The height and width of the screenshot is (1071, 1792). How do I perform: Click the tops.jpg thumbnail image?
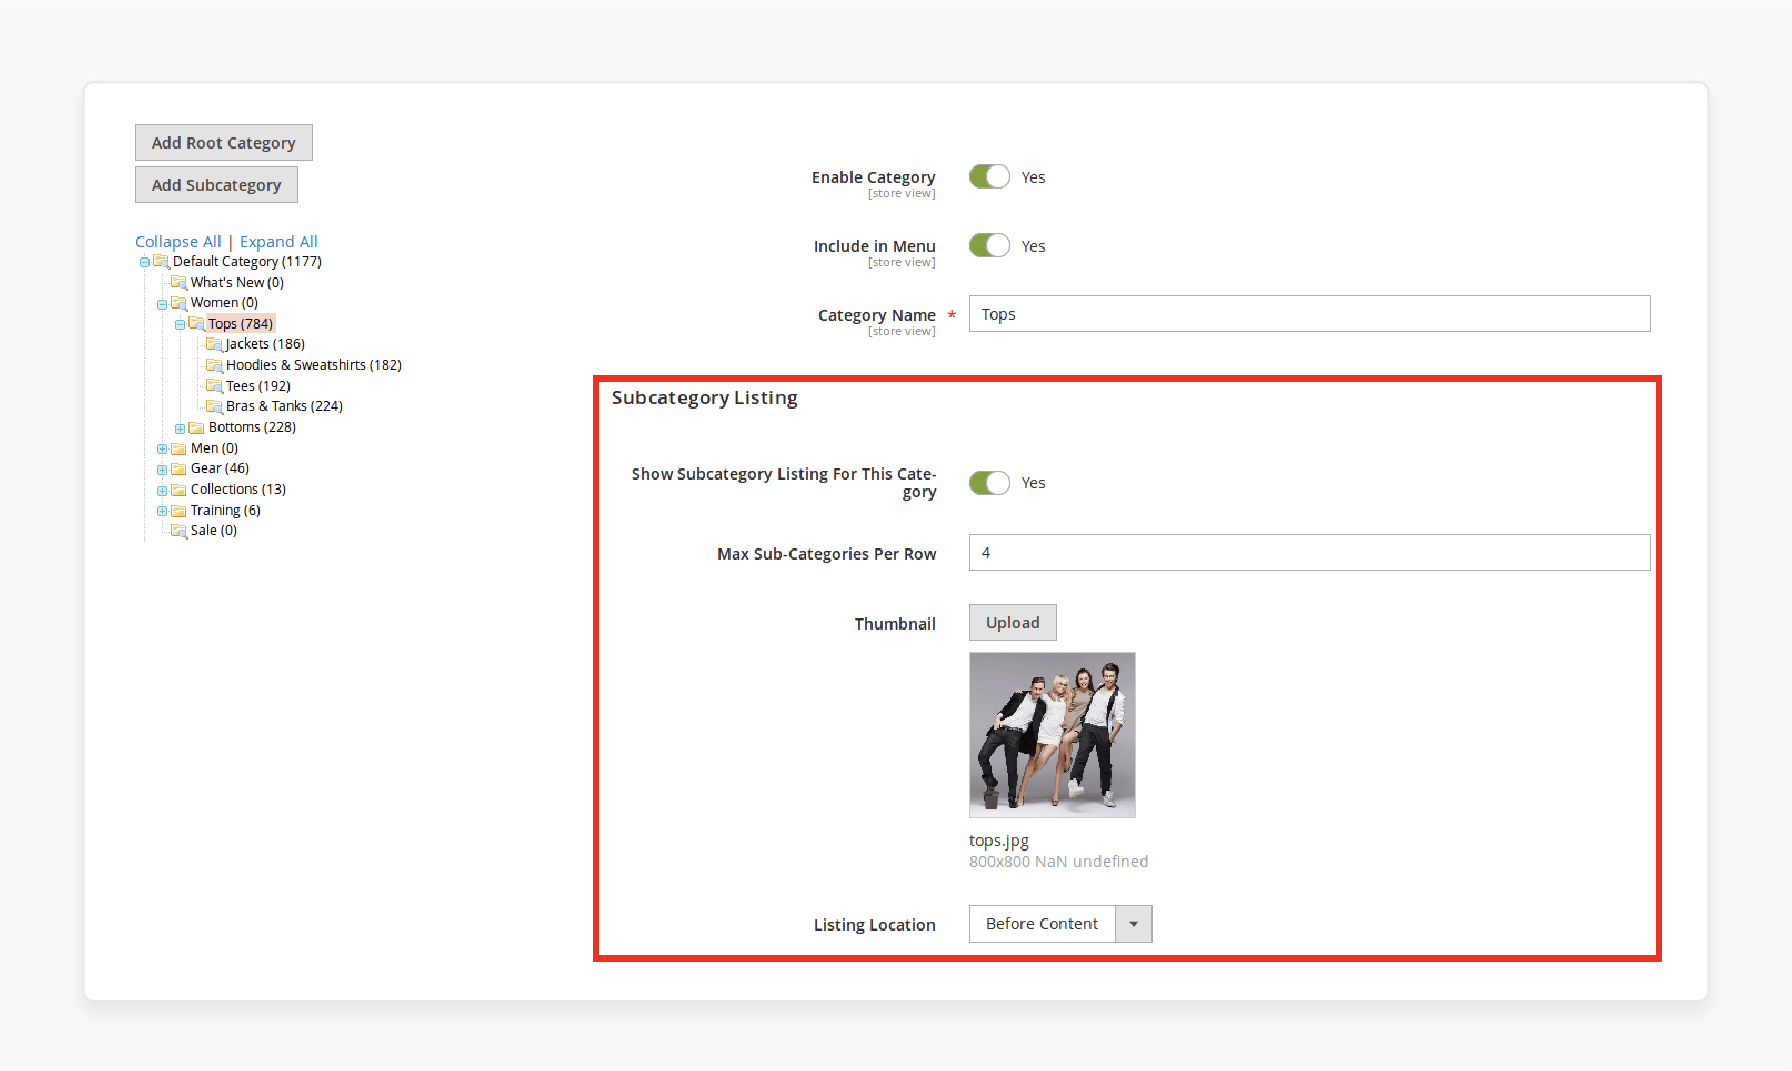(x=1052, y=735)
